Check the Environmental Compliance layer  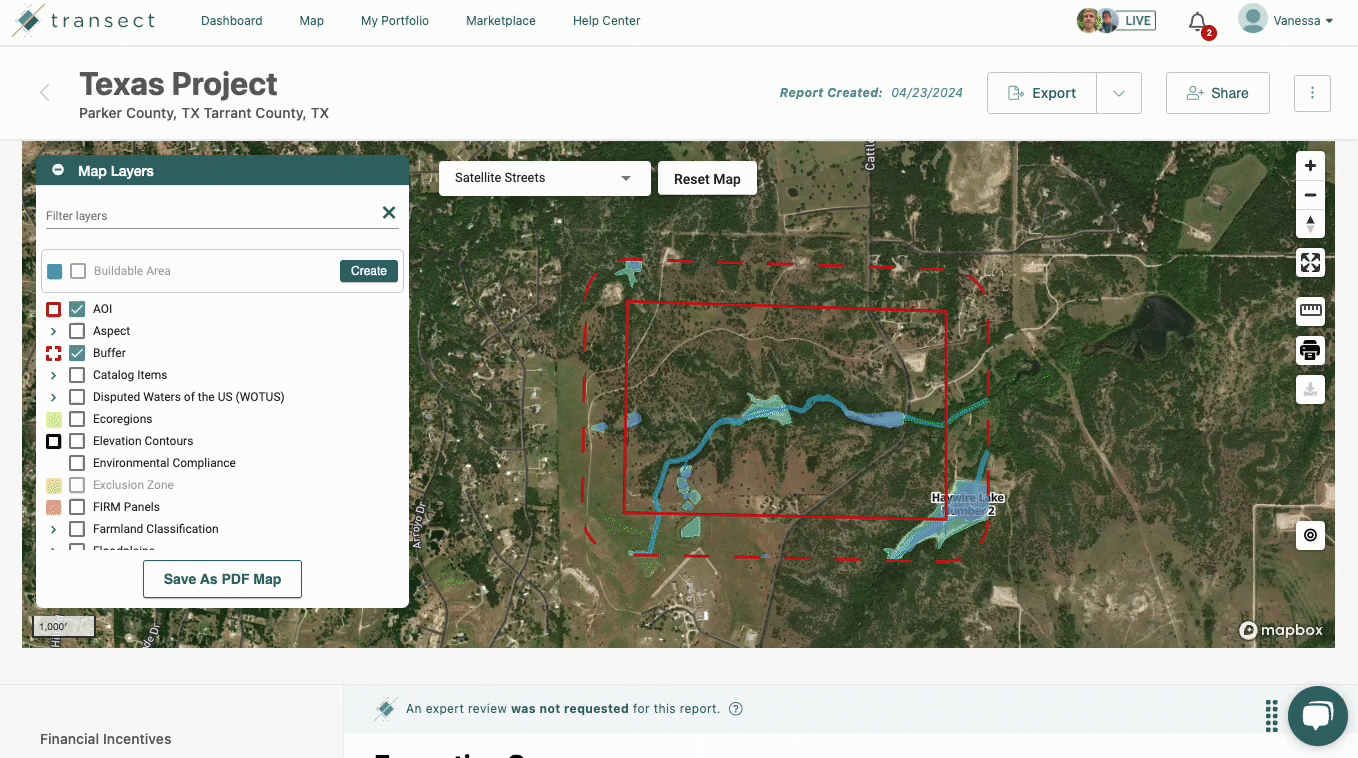(77, 463)
